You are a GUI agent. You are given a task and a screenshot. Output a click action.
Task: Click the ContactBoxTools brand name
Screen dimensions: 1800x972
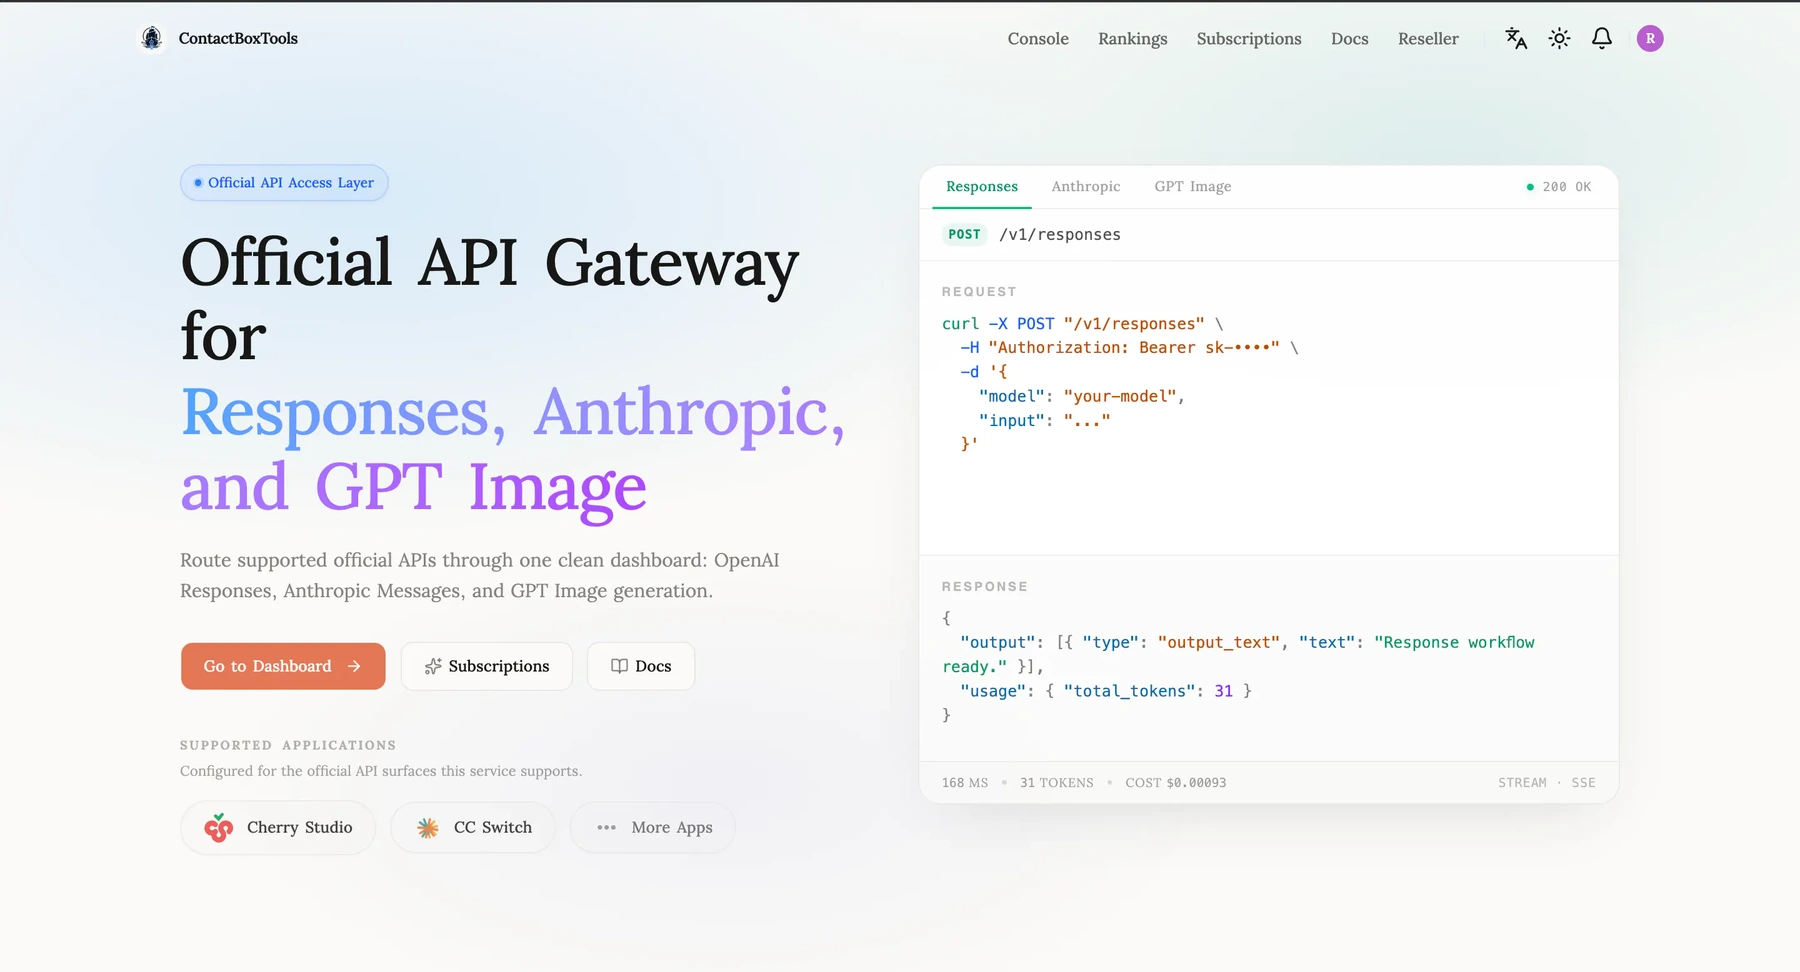point(238,38)
